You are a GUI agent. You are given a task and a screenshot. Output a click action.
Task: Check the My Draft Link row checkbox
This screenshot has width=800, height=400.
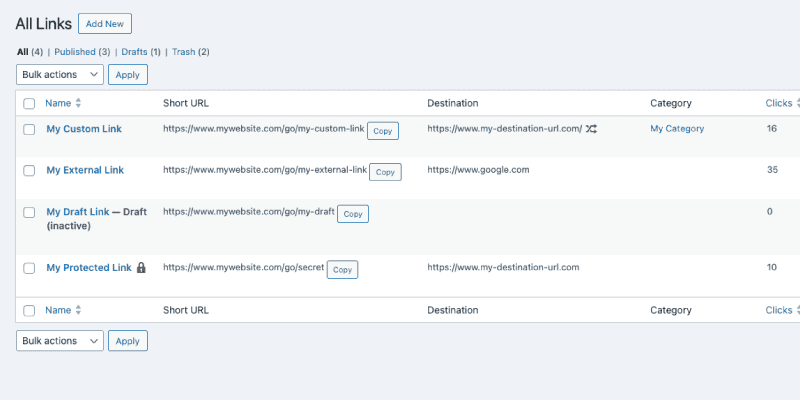point(29,212)
